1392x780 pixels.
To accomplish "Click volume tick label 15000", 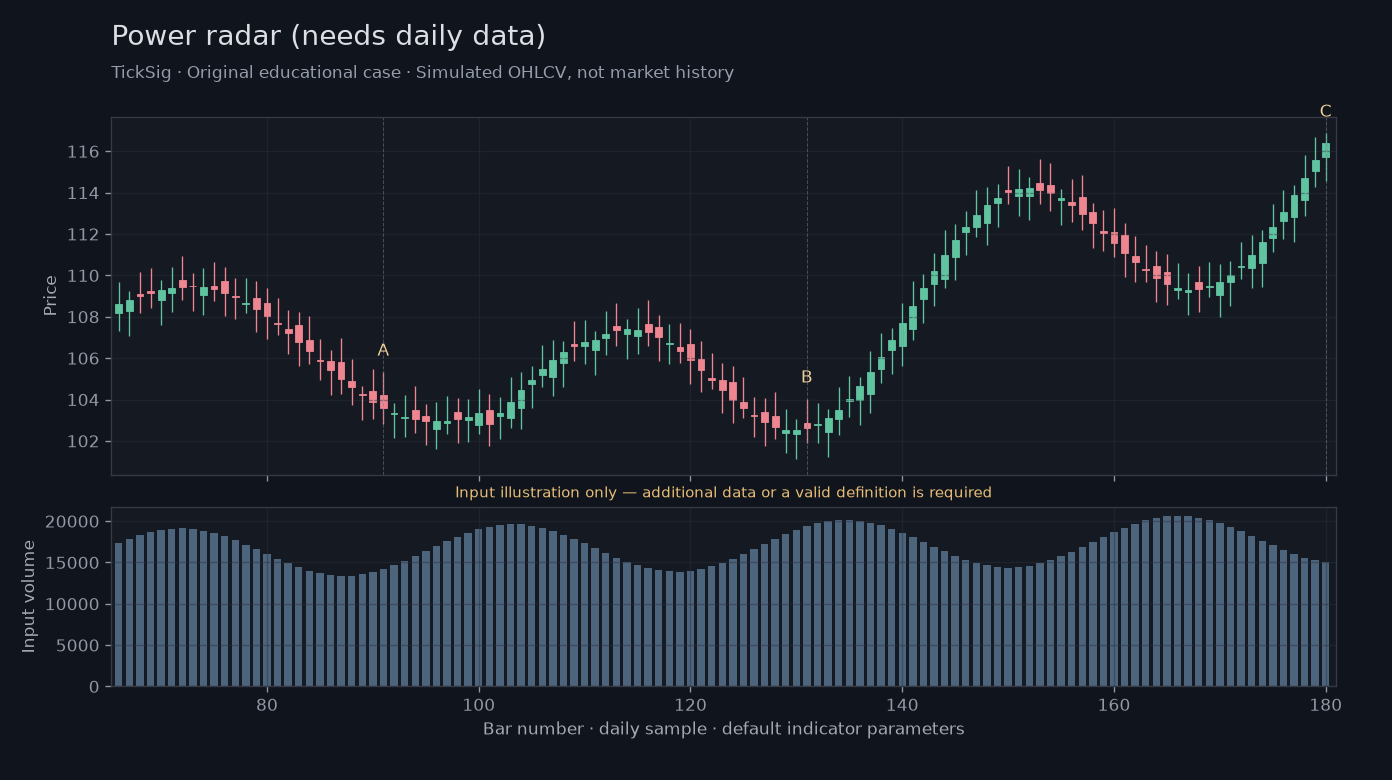I will [74, 563].
